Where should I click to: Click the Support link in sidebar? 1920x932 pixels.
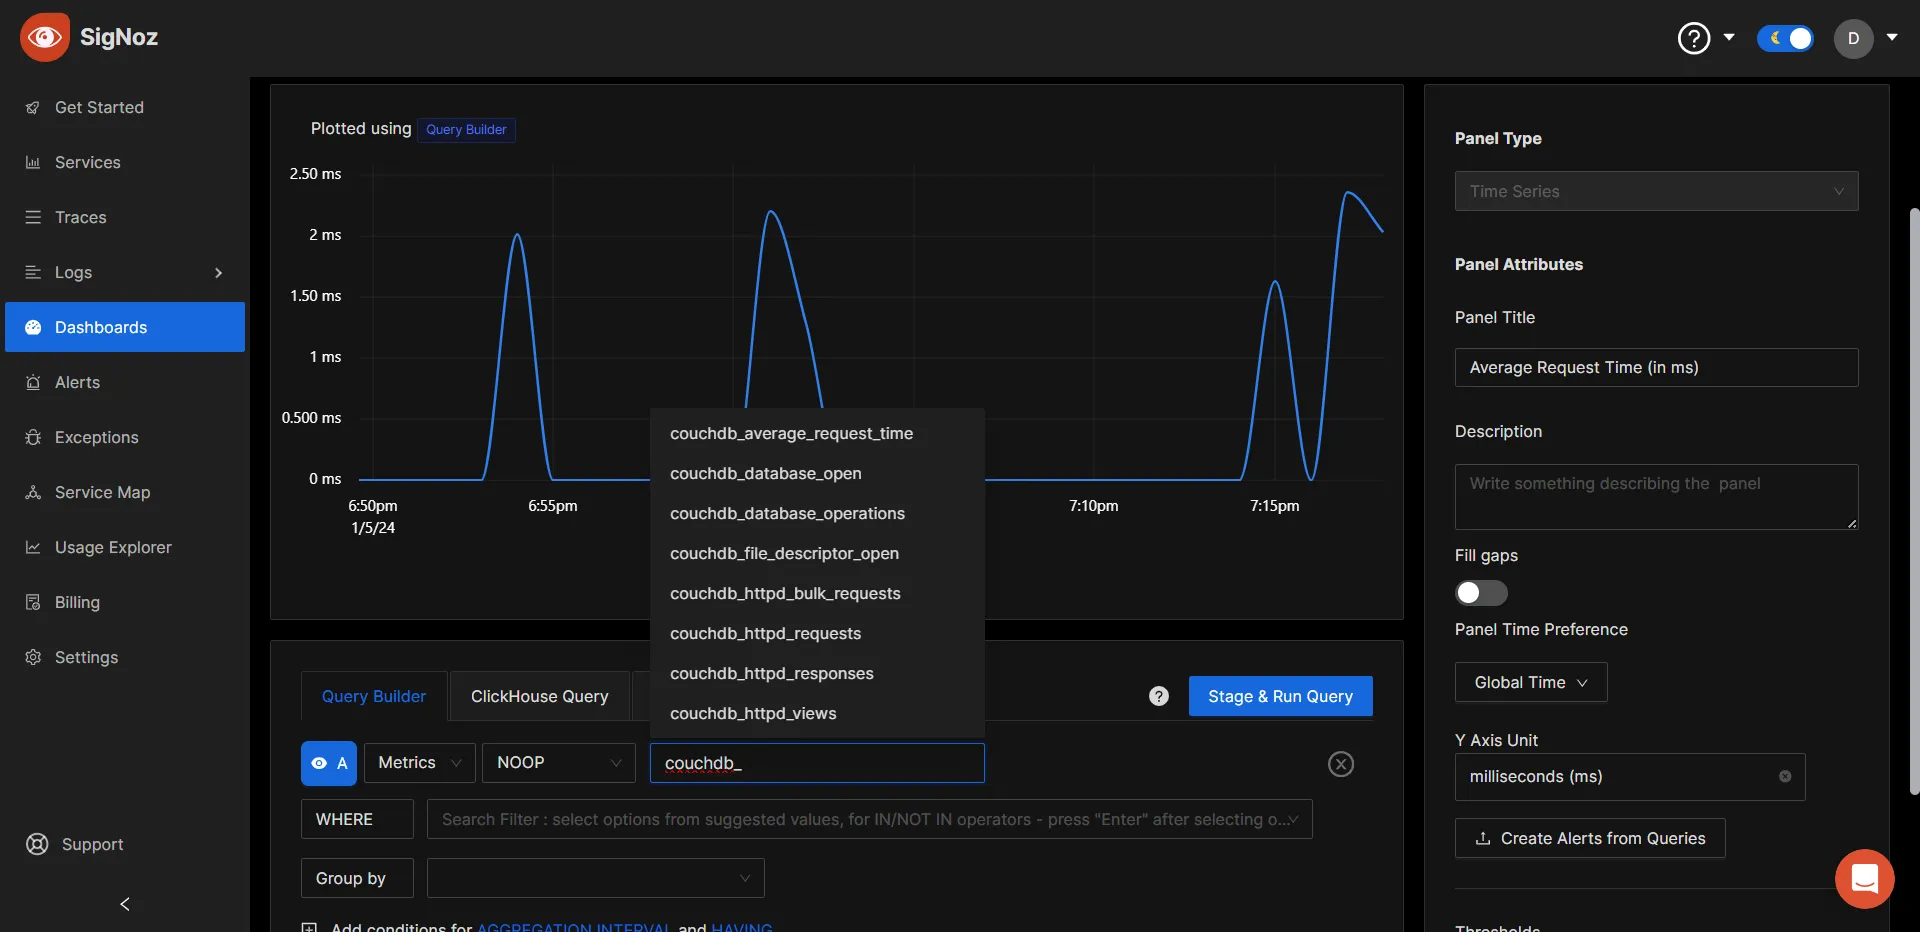(x=93, y=844)
